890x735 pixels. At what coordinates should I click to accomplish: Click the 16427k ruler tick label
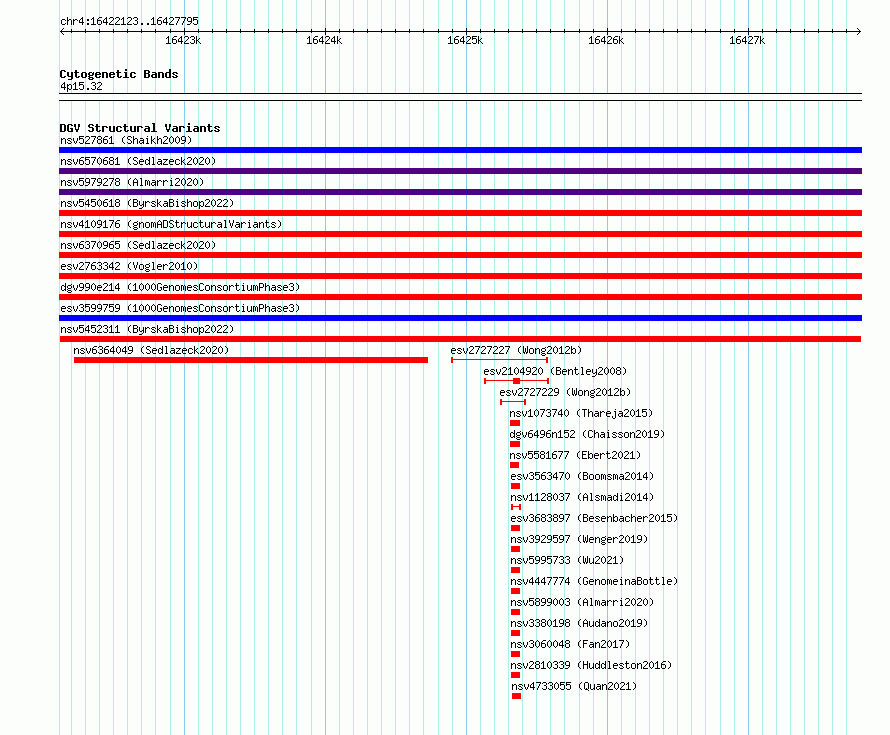[747, 40]
